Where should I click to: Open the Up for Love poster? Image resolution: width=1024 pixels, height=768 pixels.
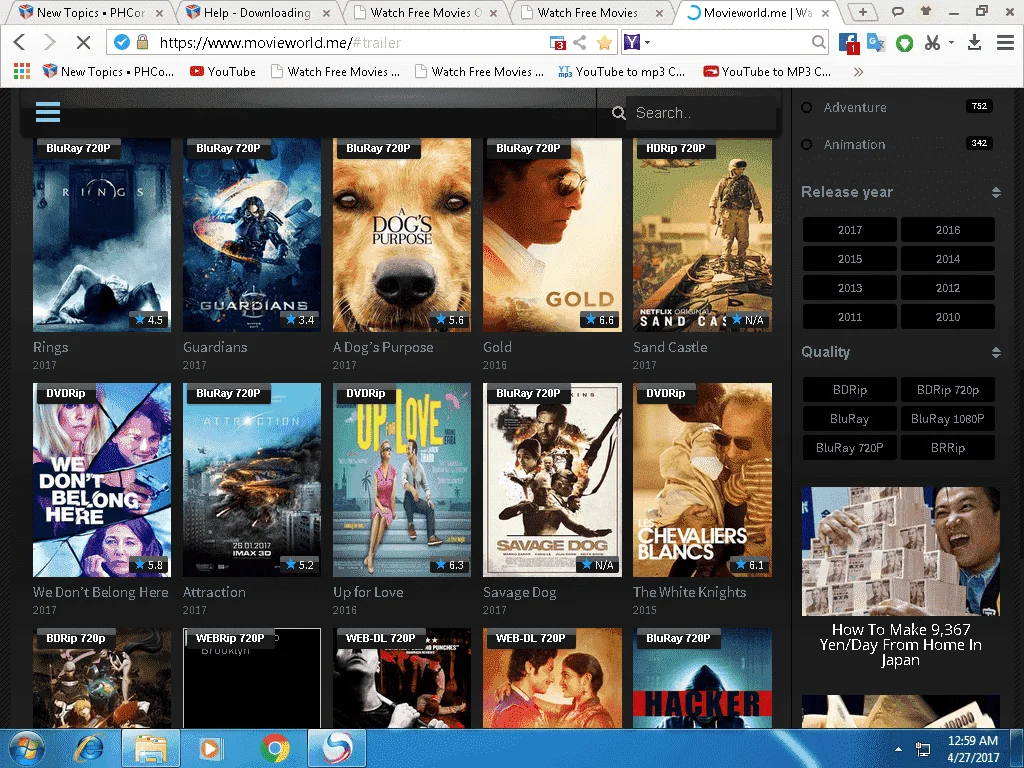point(402,480)
